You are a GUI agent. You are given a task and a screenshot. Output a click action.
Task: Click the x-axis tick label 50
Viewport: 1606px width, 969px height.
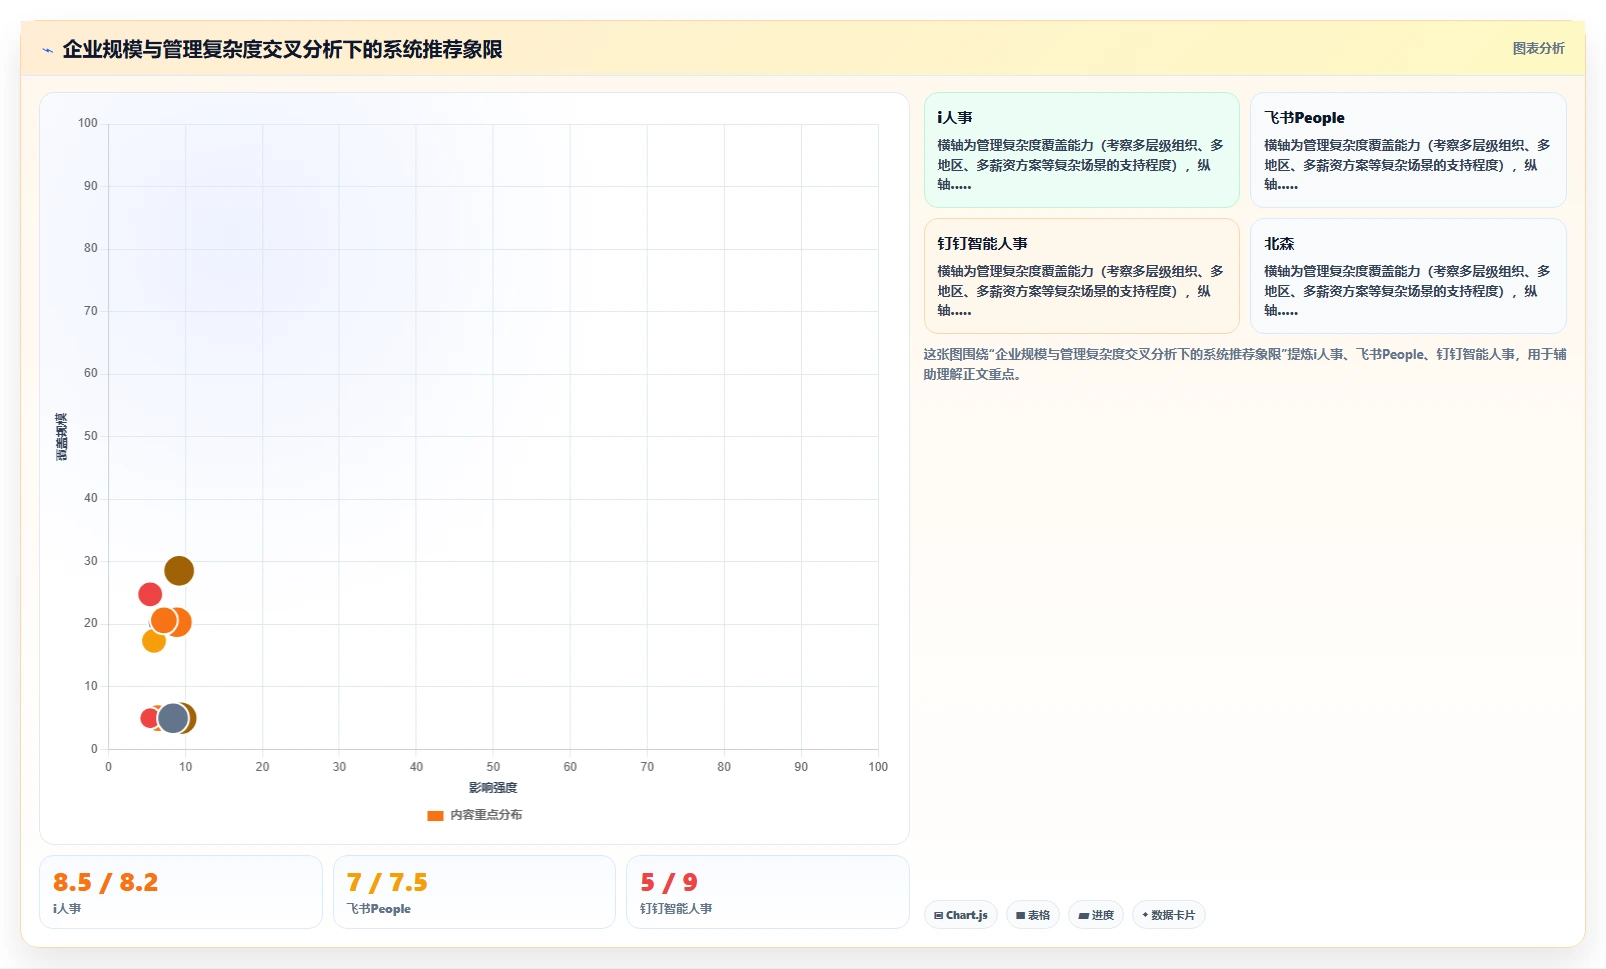tap(493, 767)
